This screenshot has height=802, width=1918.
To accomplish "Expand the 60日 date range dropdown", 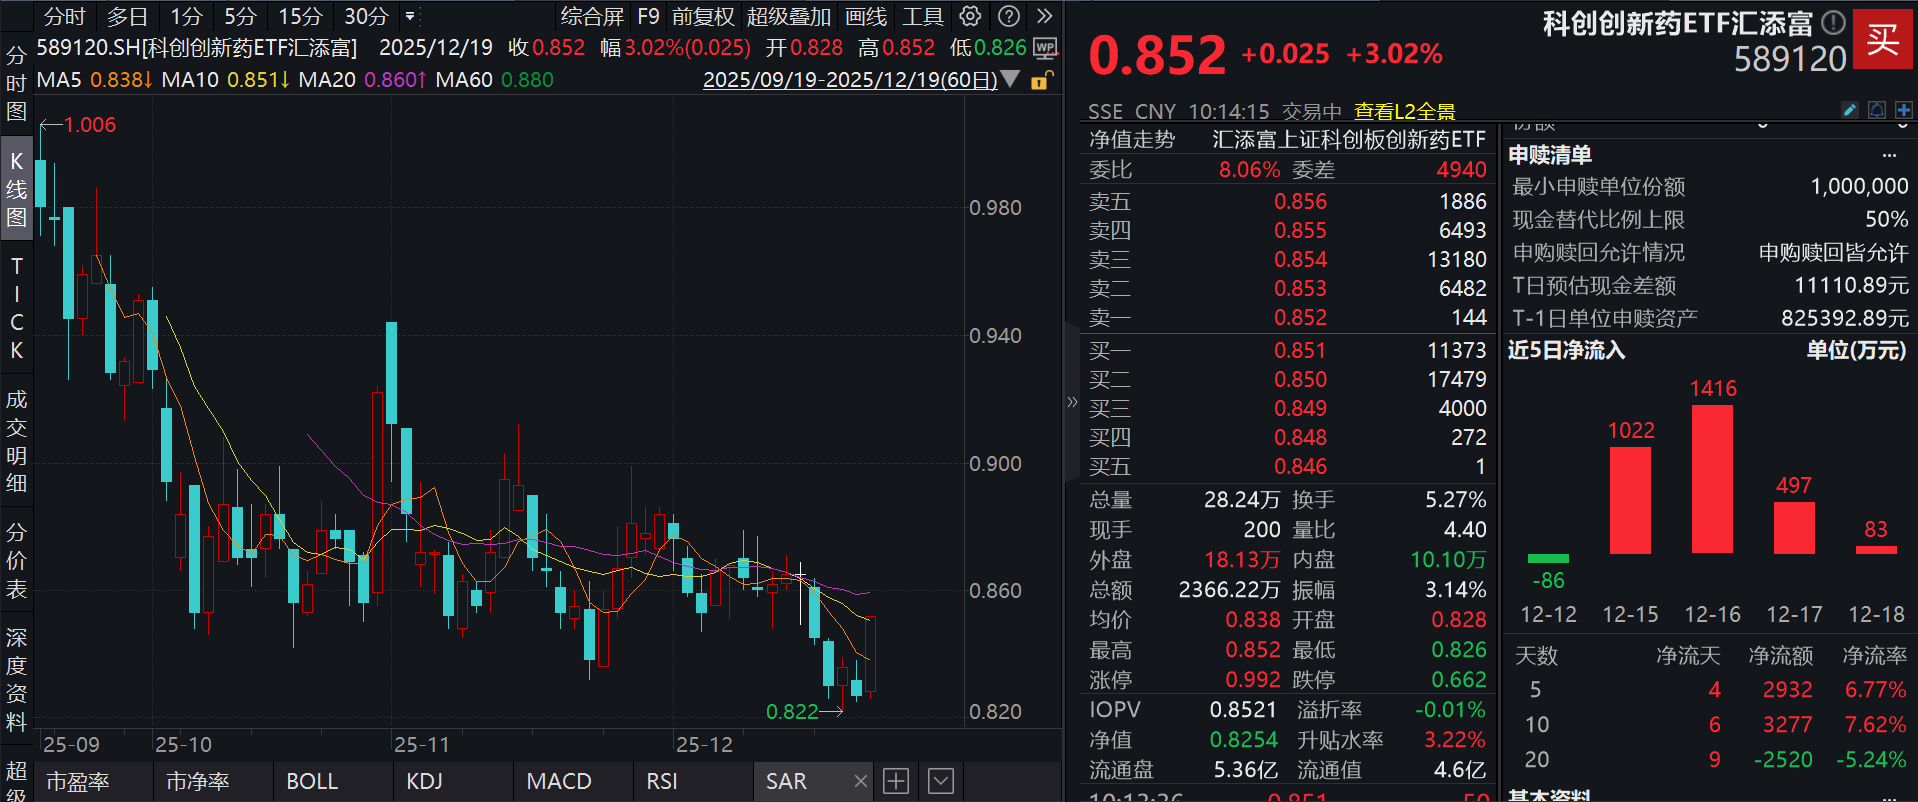I will (1010, 79).
